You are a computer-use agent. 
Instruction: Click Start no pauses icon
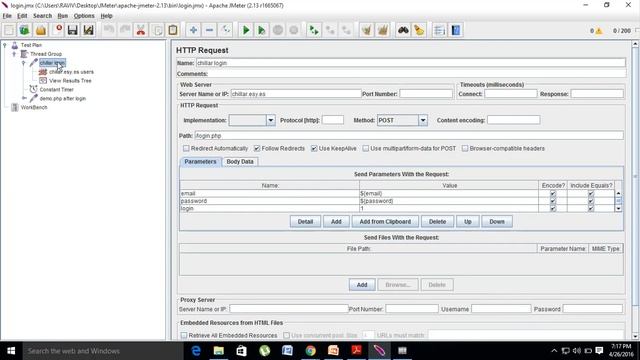point(262,30)
